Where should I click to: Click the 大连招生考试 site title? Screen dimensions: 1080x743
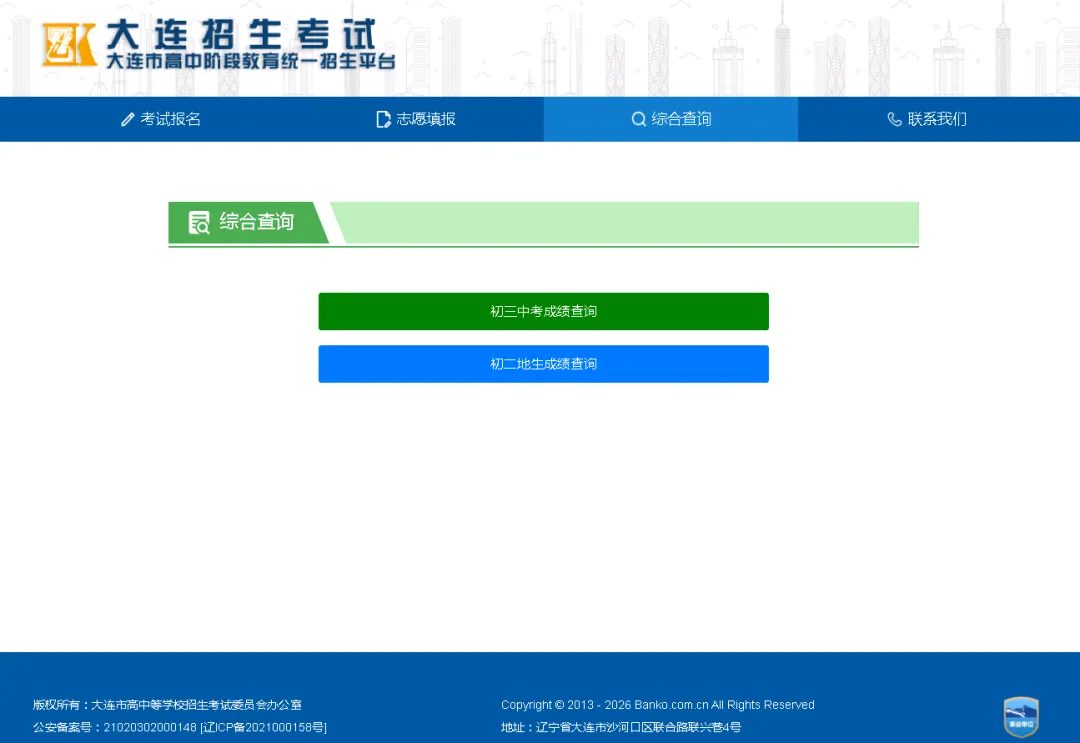(242, 34)
